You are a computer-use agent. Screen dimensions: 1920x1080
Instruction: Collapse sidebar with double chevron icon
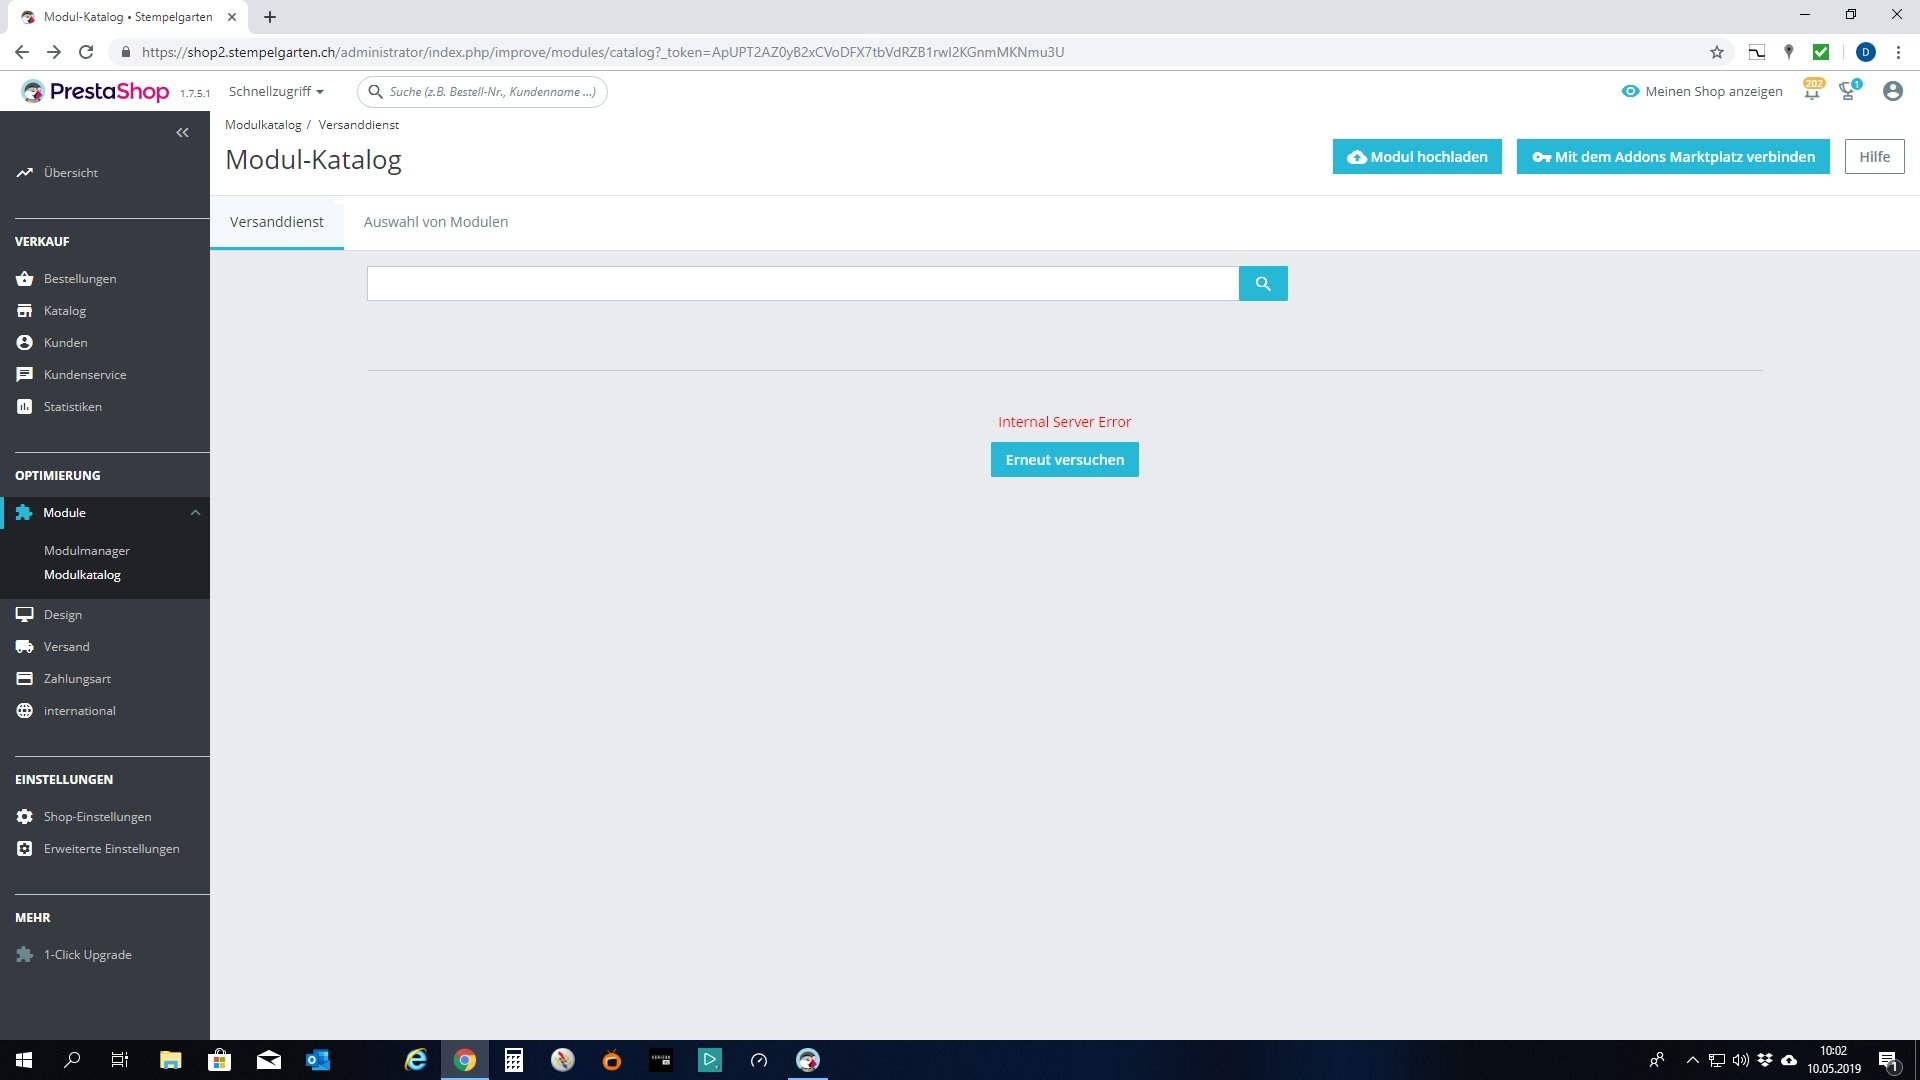pos(182,133)
